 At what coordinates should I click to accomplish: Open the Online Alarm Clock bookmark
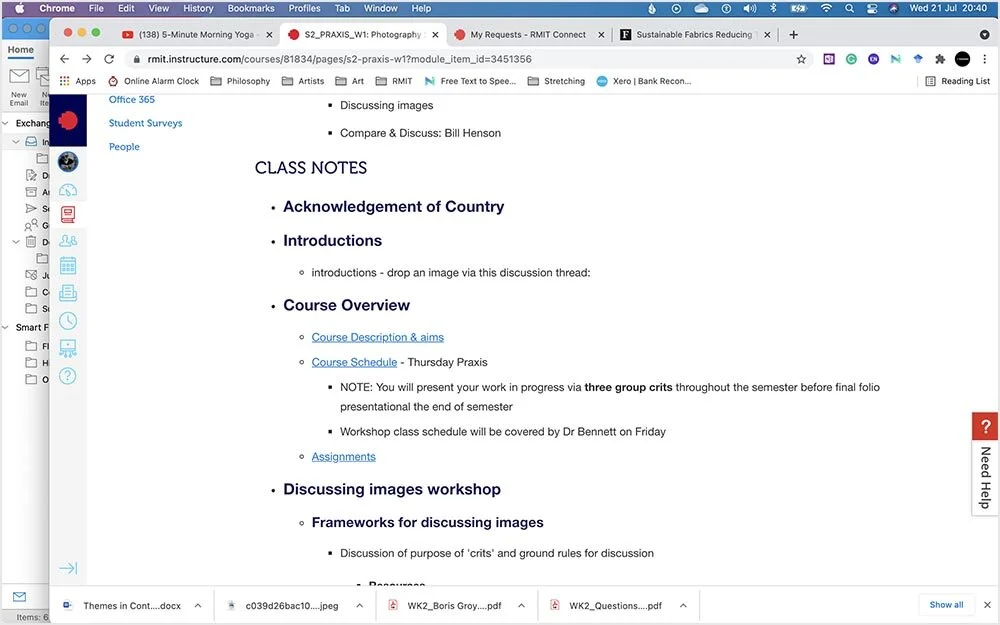pyautogui.click(x=153, y=81)
